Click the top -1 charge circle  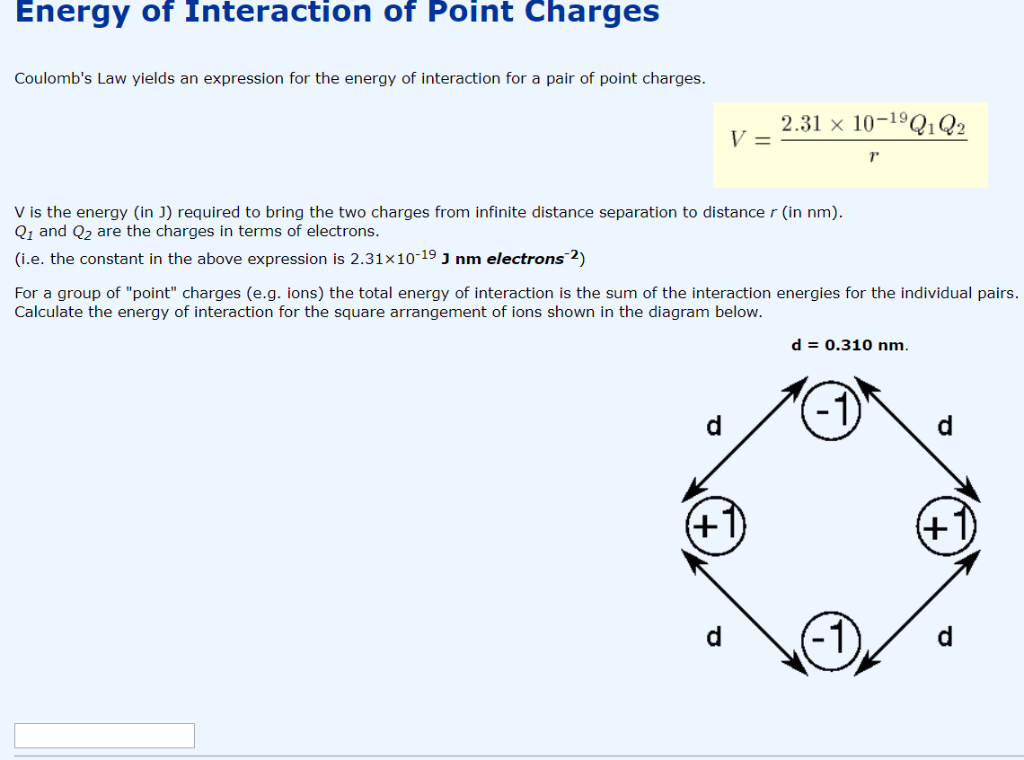click(x=831, y=410)
